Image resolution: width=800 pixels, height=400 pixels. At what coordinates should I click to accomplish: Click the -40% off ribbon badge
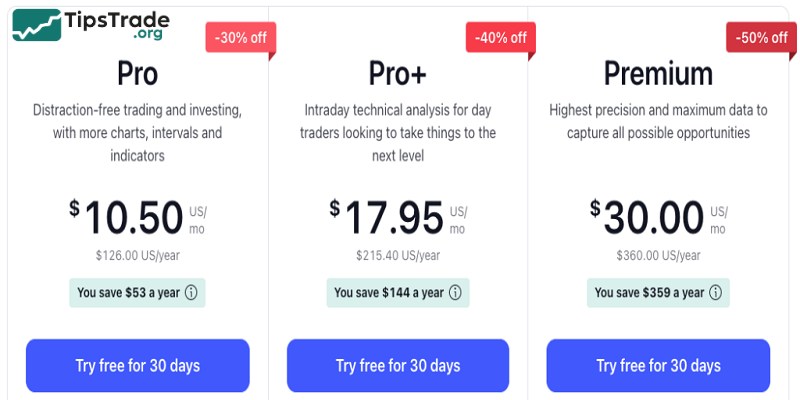[500, 38]
